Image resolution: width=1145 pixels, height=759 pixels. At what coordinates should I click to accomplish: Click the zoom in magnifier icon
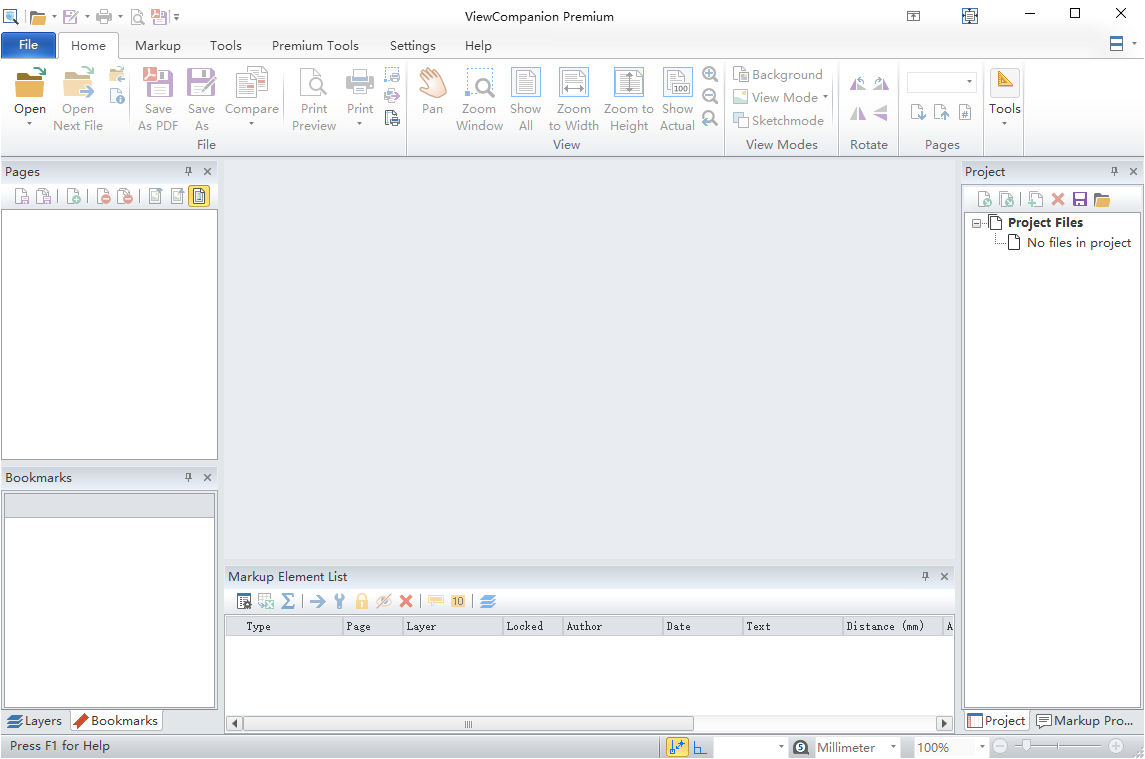pyautogui.click(x=710, y=74)
